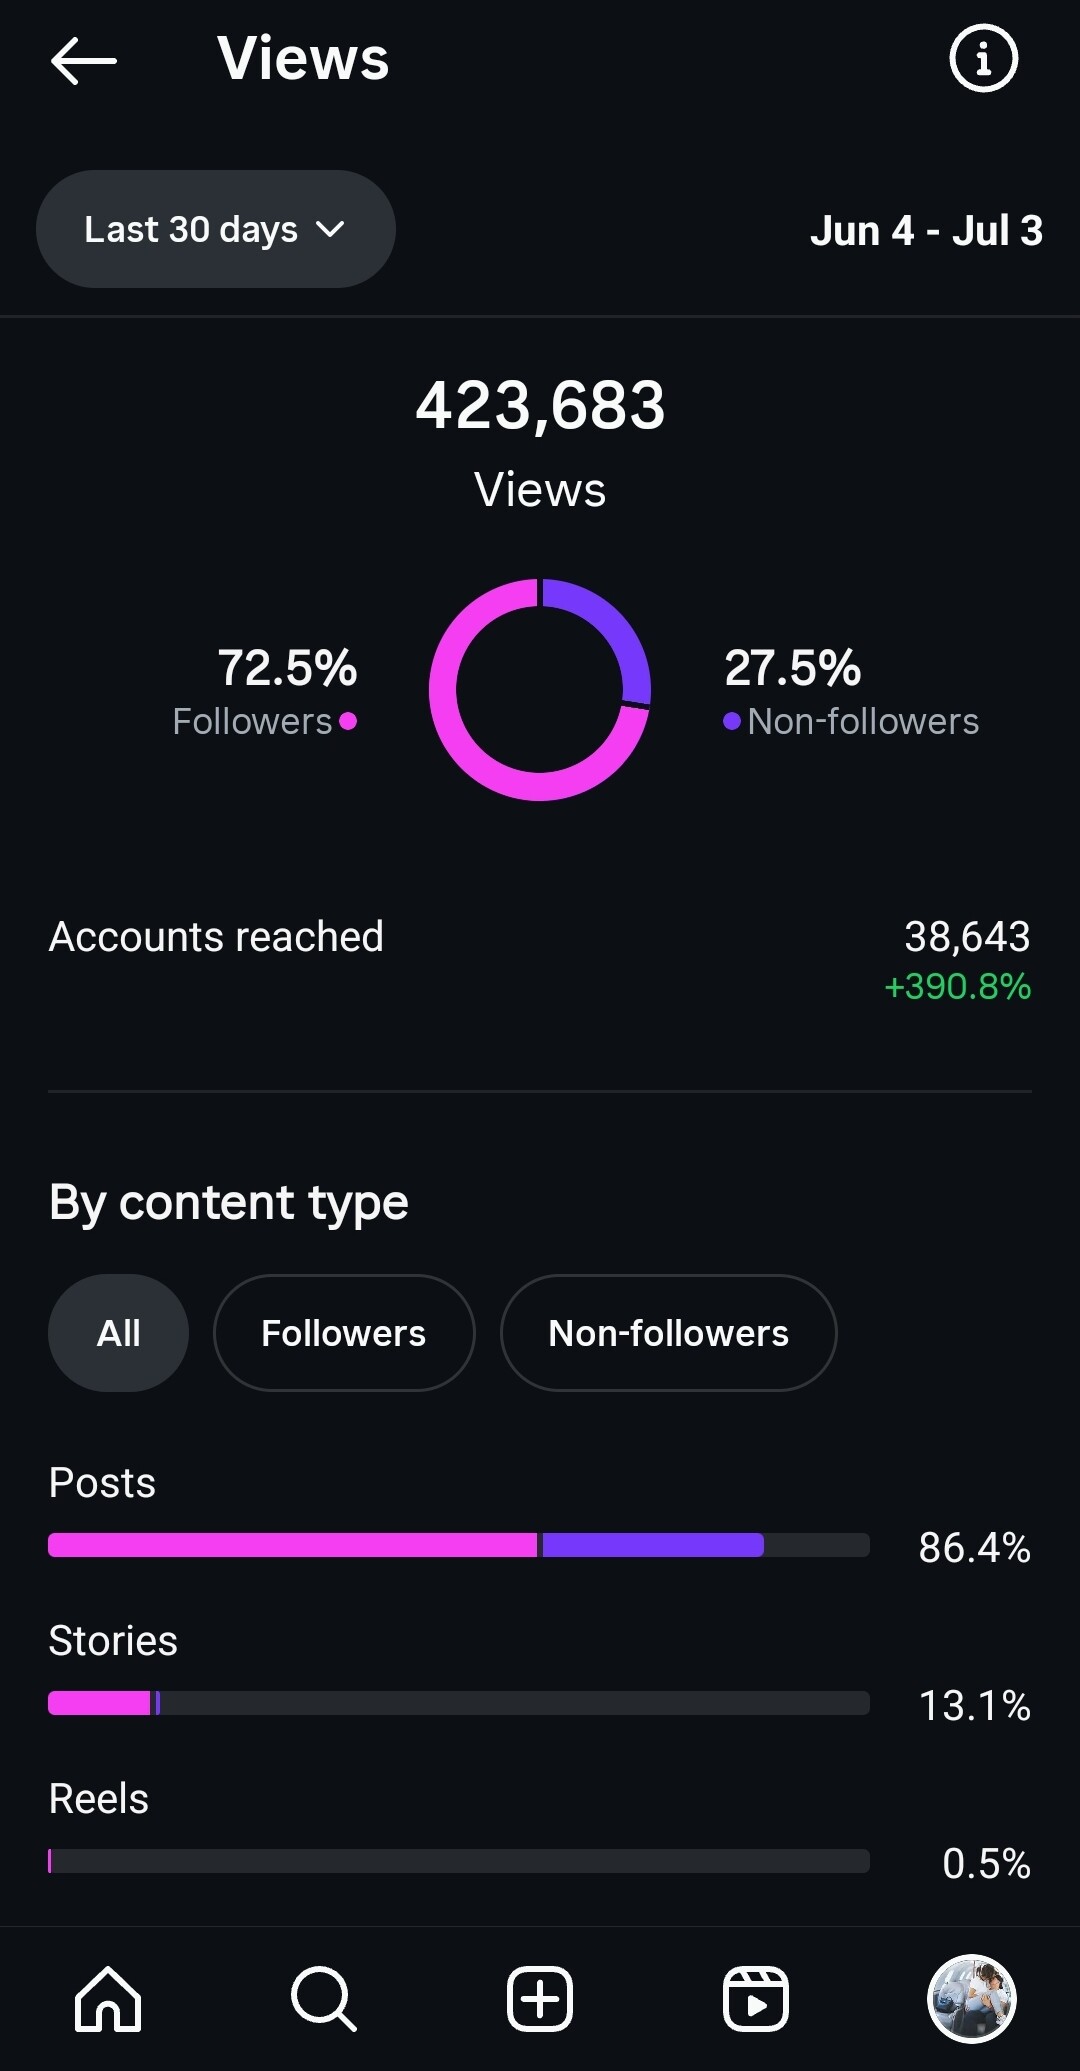Open the profile picture avatar
Screen dimensions: 1080x2071
point(972,1998)
